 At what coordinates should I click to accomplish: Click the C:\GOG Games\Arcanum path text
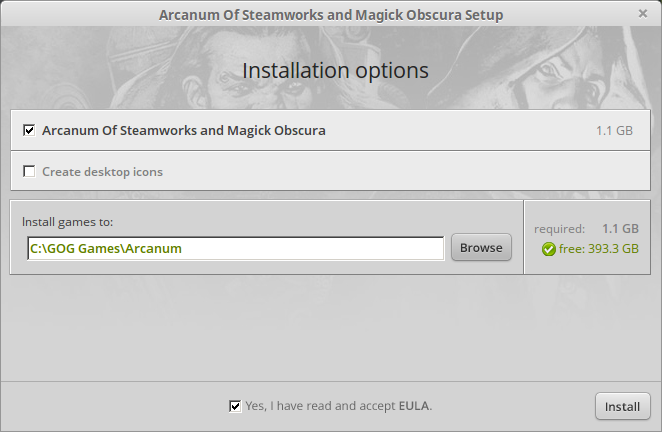coord(106,248)
